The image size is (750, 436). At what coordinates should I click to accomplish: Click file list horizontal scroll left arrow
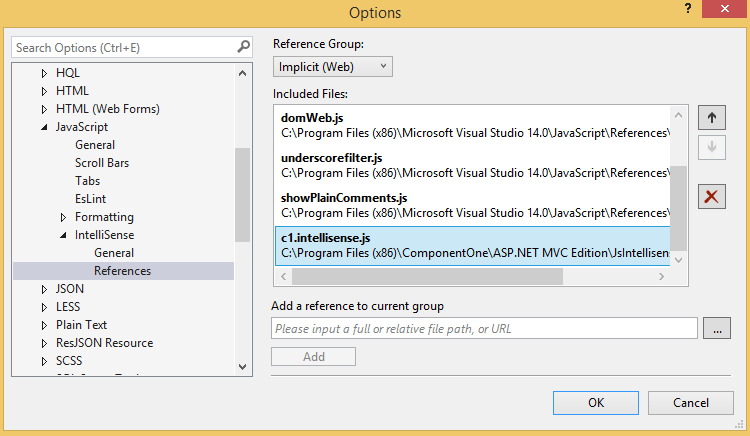[x=284, y=276]
